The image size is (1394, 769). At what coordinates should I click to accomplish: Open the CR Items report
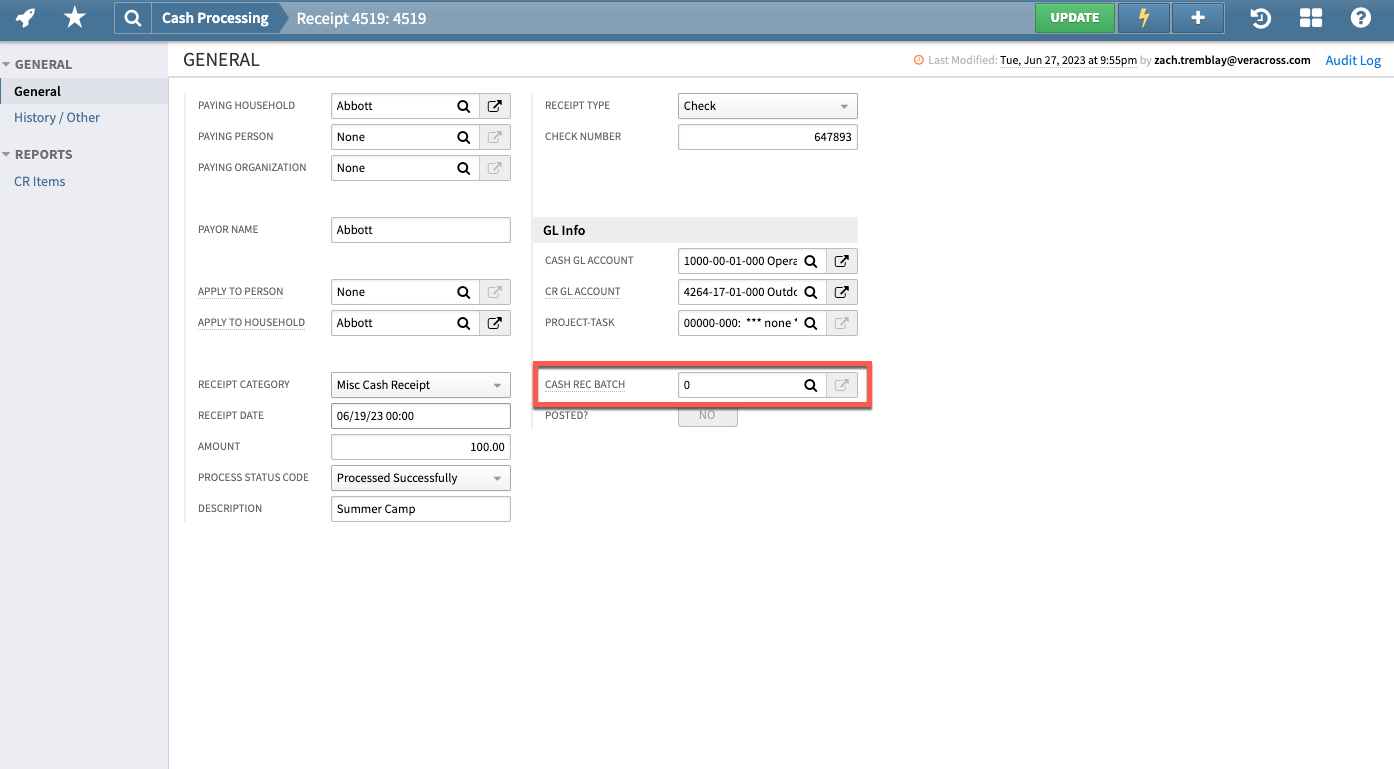[39, 181]
